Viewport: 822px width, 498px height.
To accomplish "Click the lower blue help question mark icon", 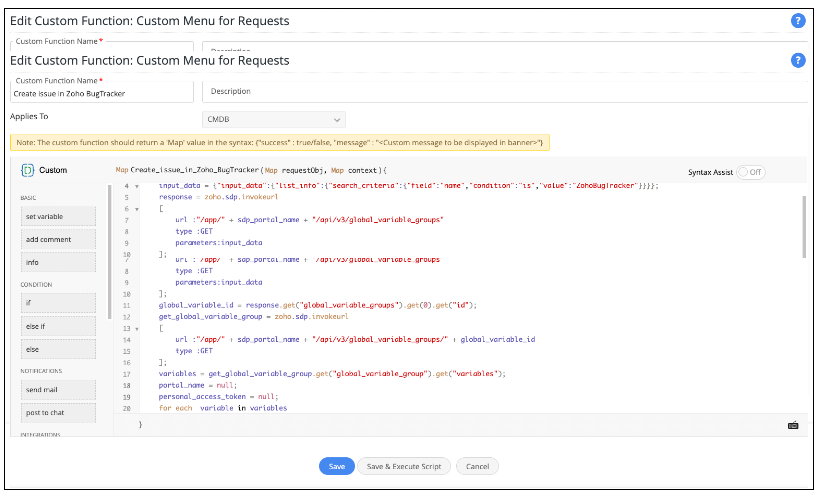I will pyautogui.click(x=798, y=60).
